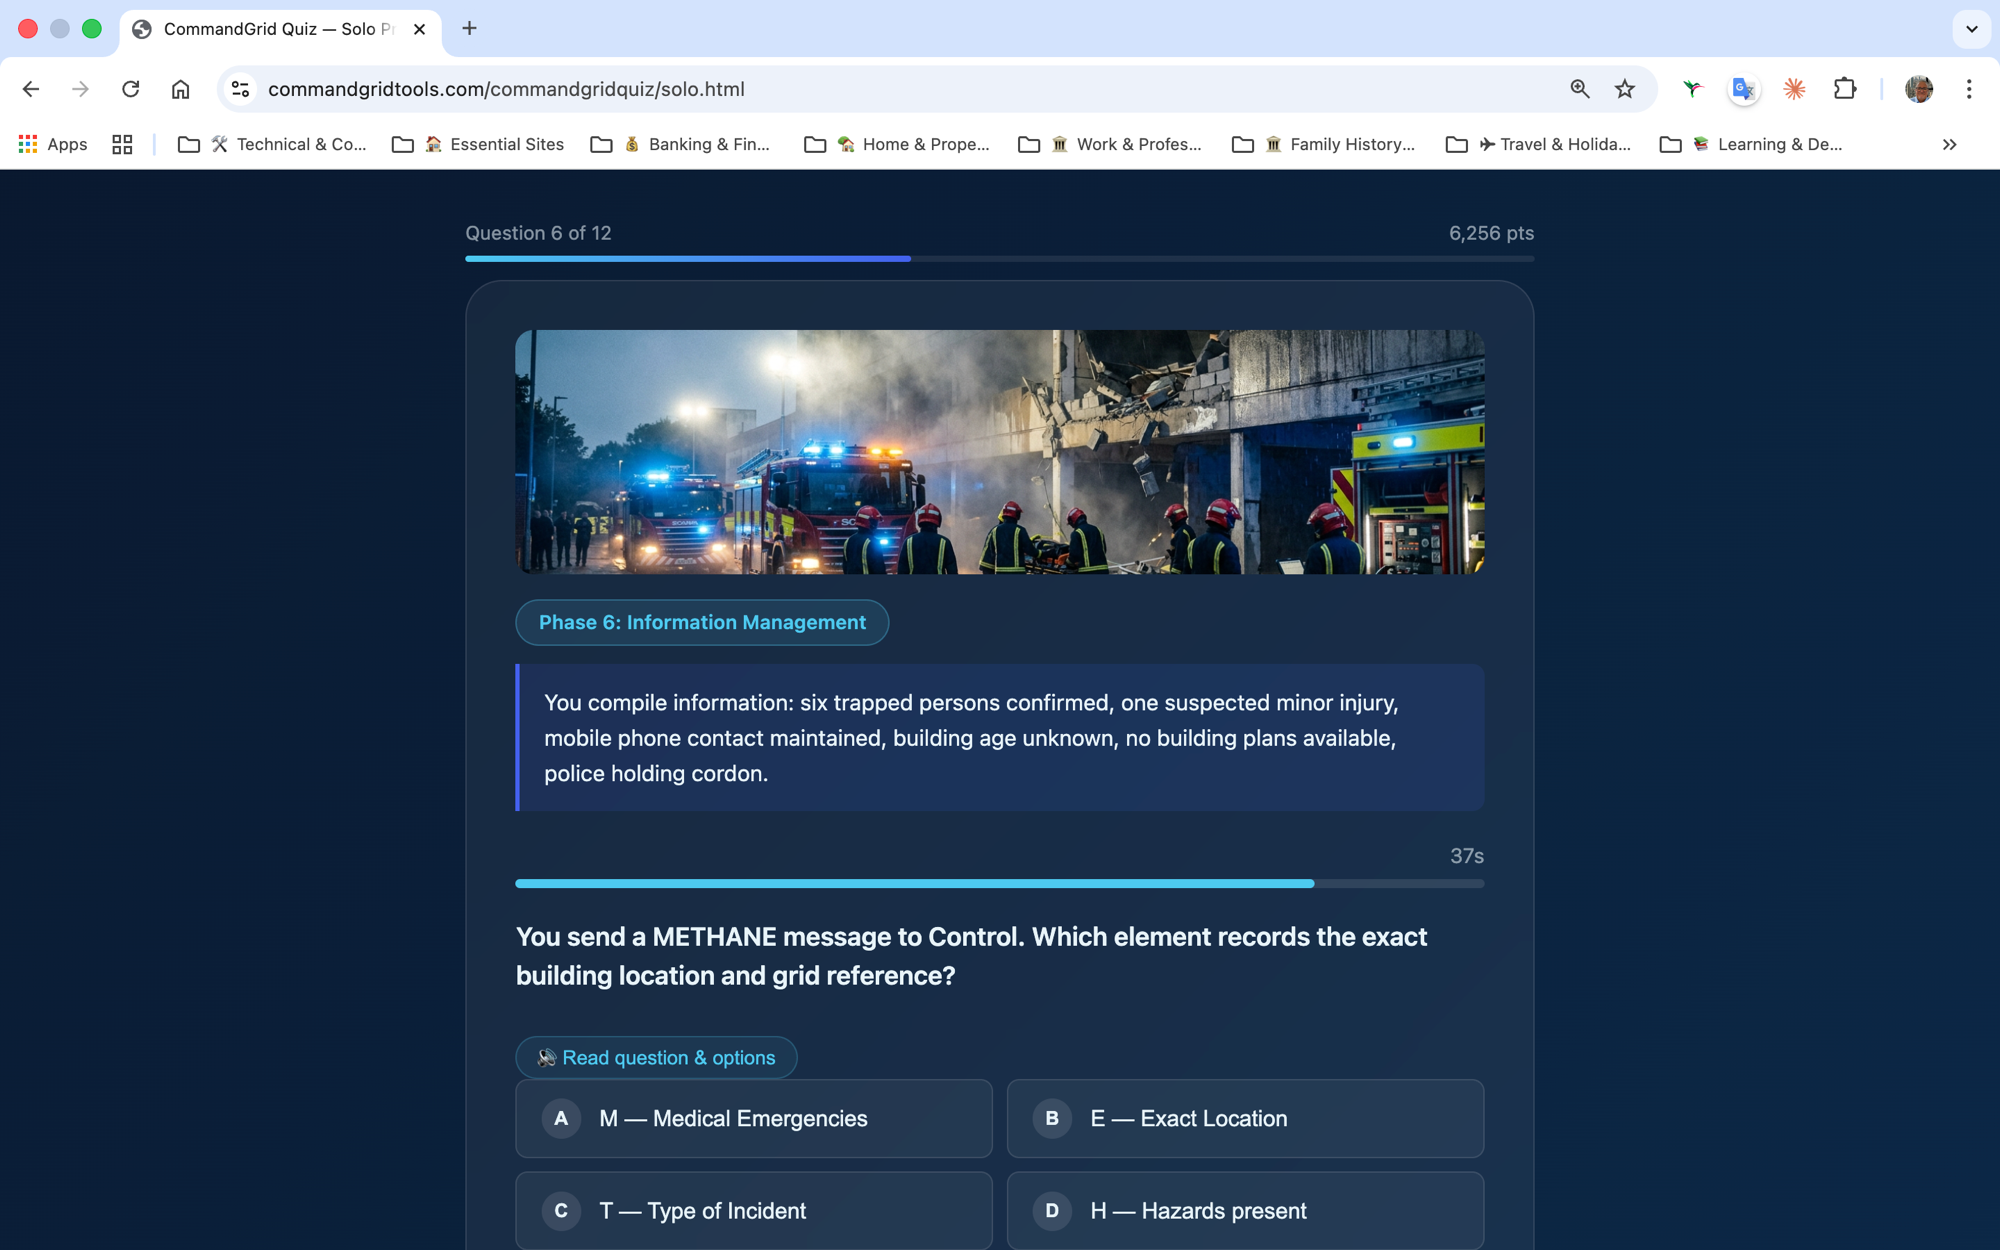2000x1250 pixels.
Task: Open the Extensions puzzle icon
Action: point(1845,89)
